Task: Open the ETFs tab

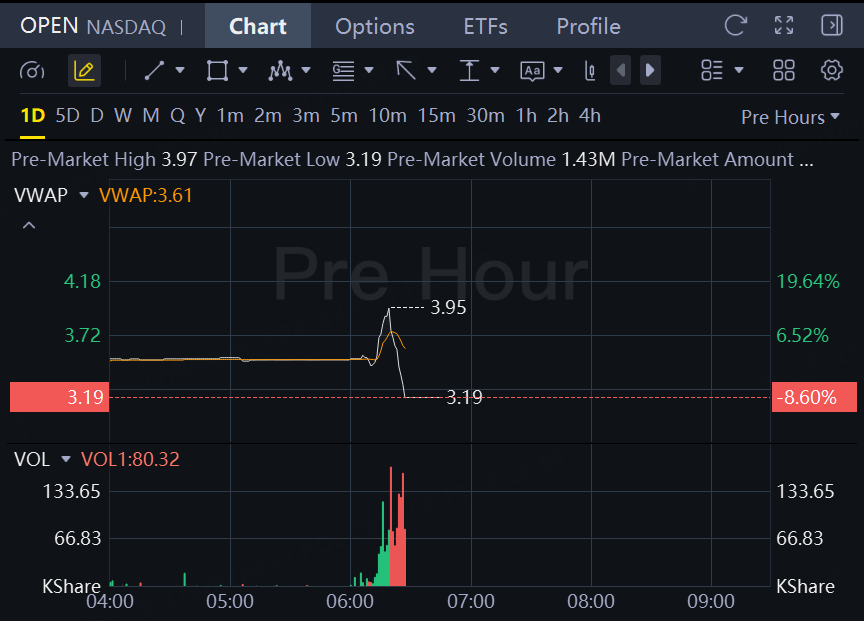Action: 485,26
